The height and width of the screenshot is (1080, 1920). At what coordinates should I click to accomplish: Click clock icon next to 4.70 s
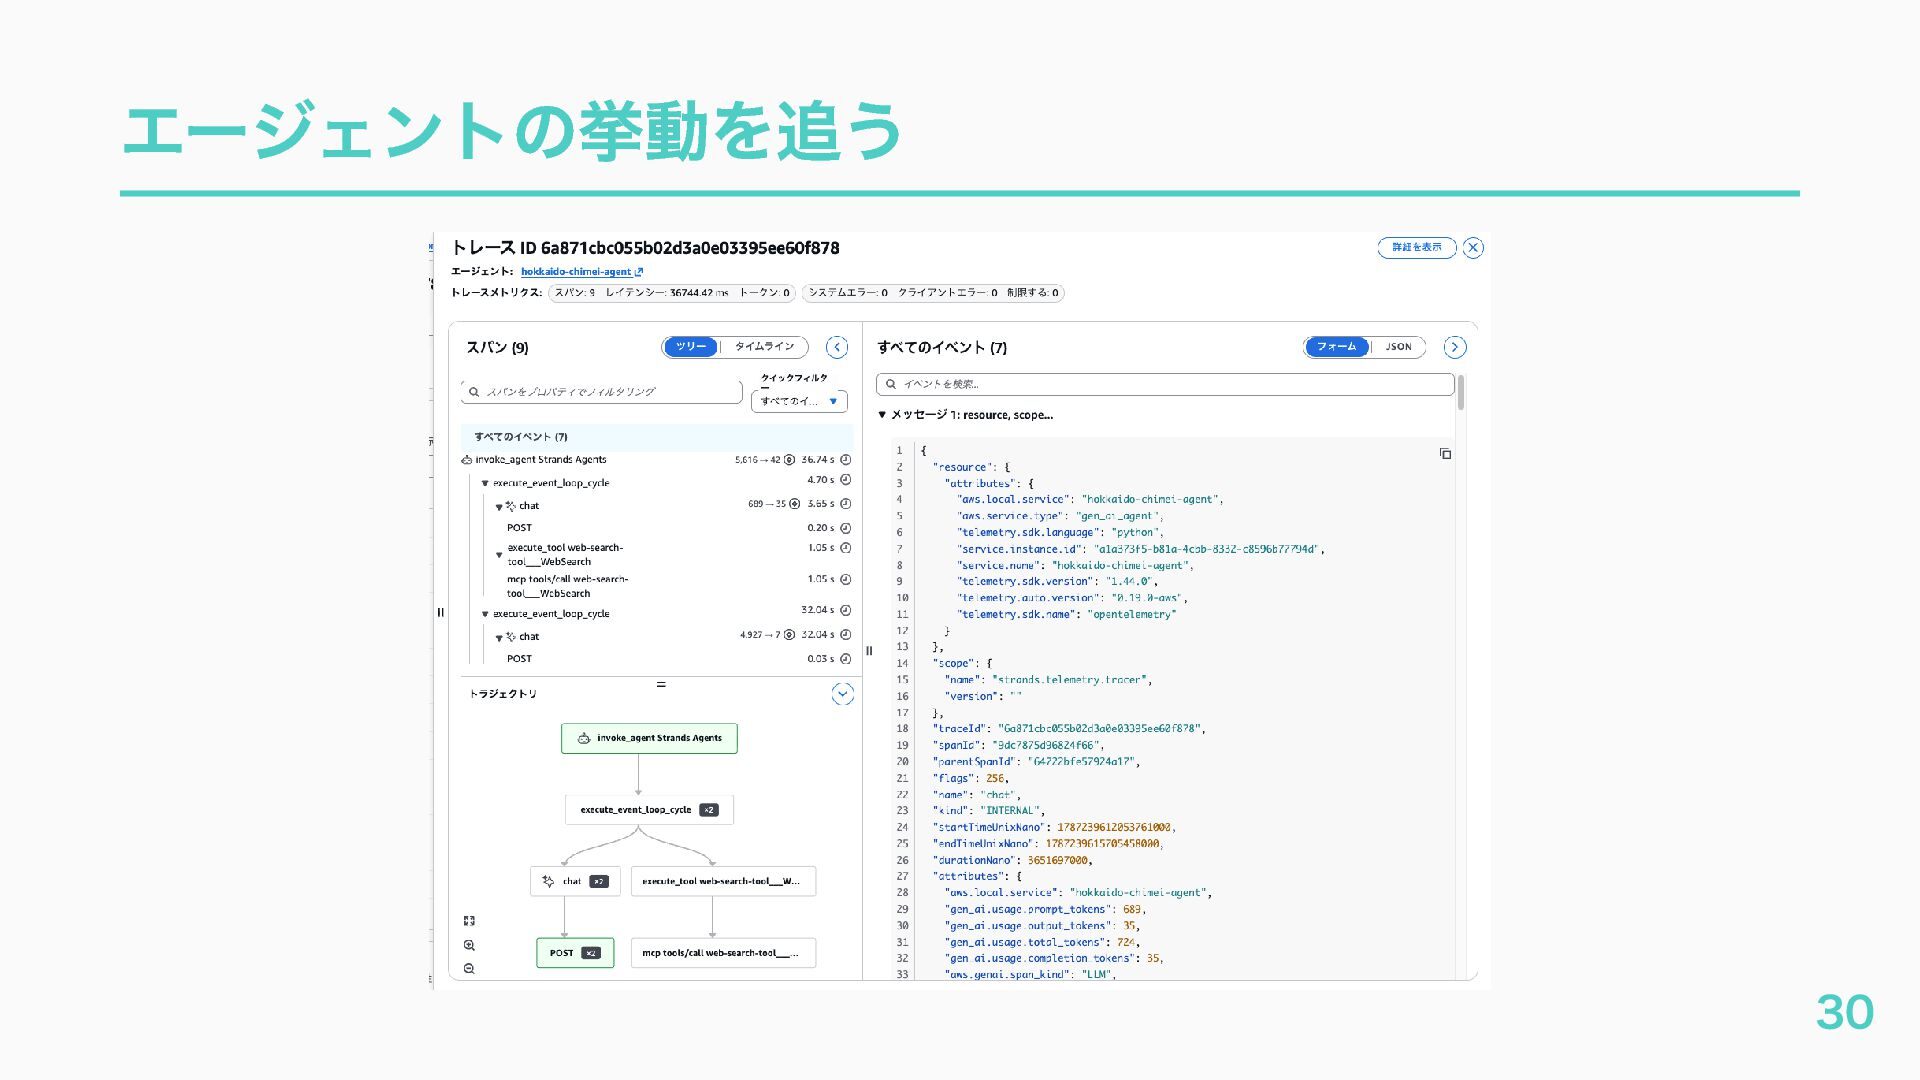point(846,480)
